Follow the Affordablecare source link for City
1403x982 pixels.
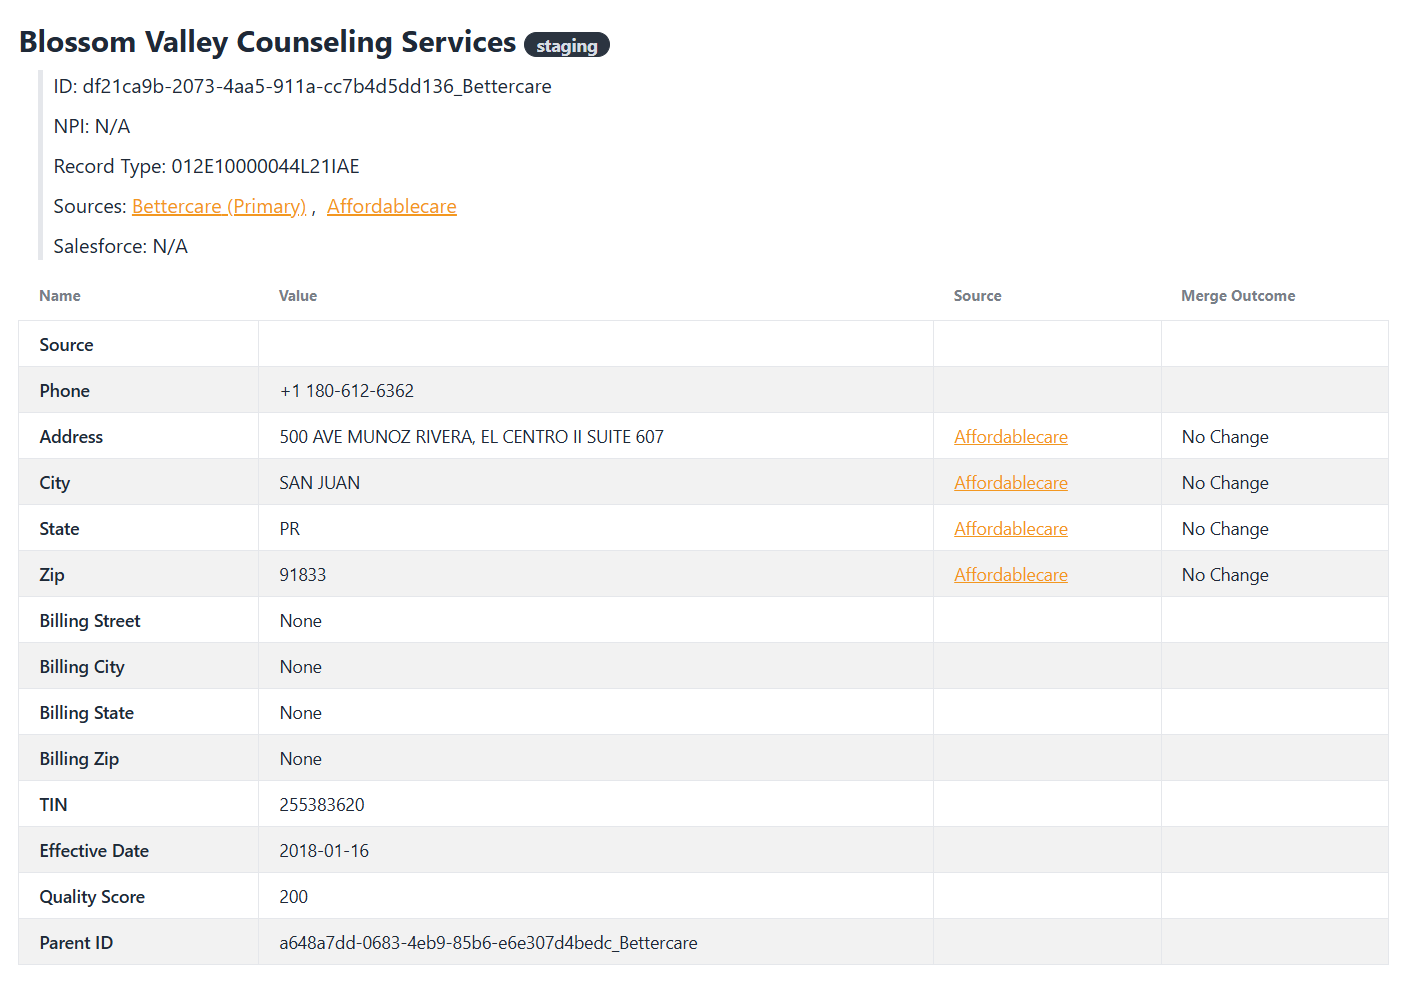point(1010,483)
